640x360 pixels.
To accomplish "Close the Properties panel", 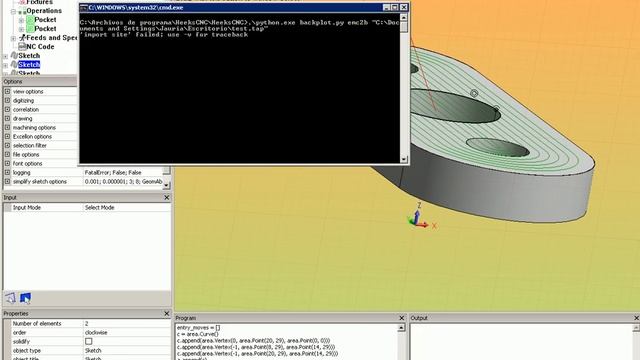I will click(167, 313).
